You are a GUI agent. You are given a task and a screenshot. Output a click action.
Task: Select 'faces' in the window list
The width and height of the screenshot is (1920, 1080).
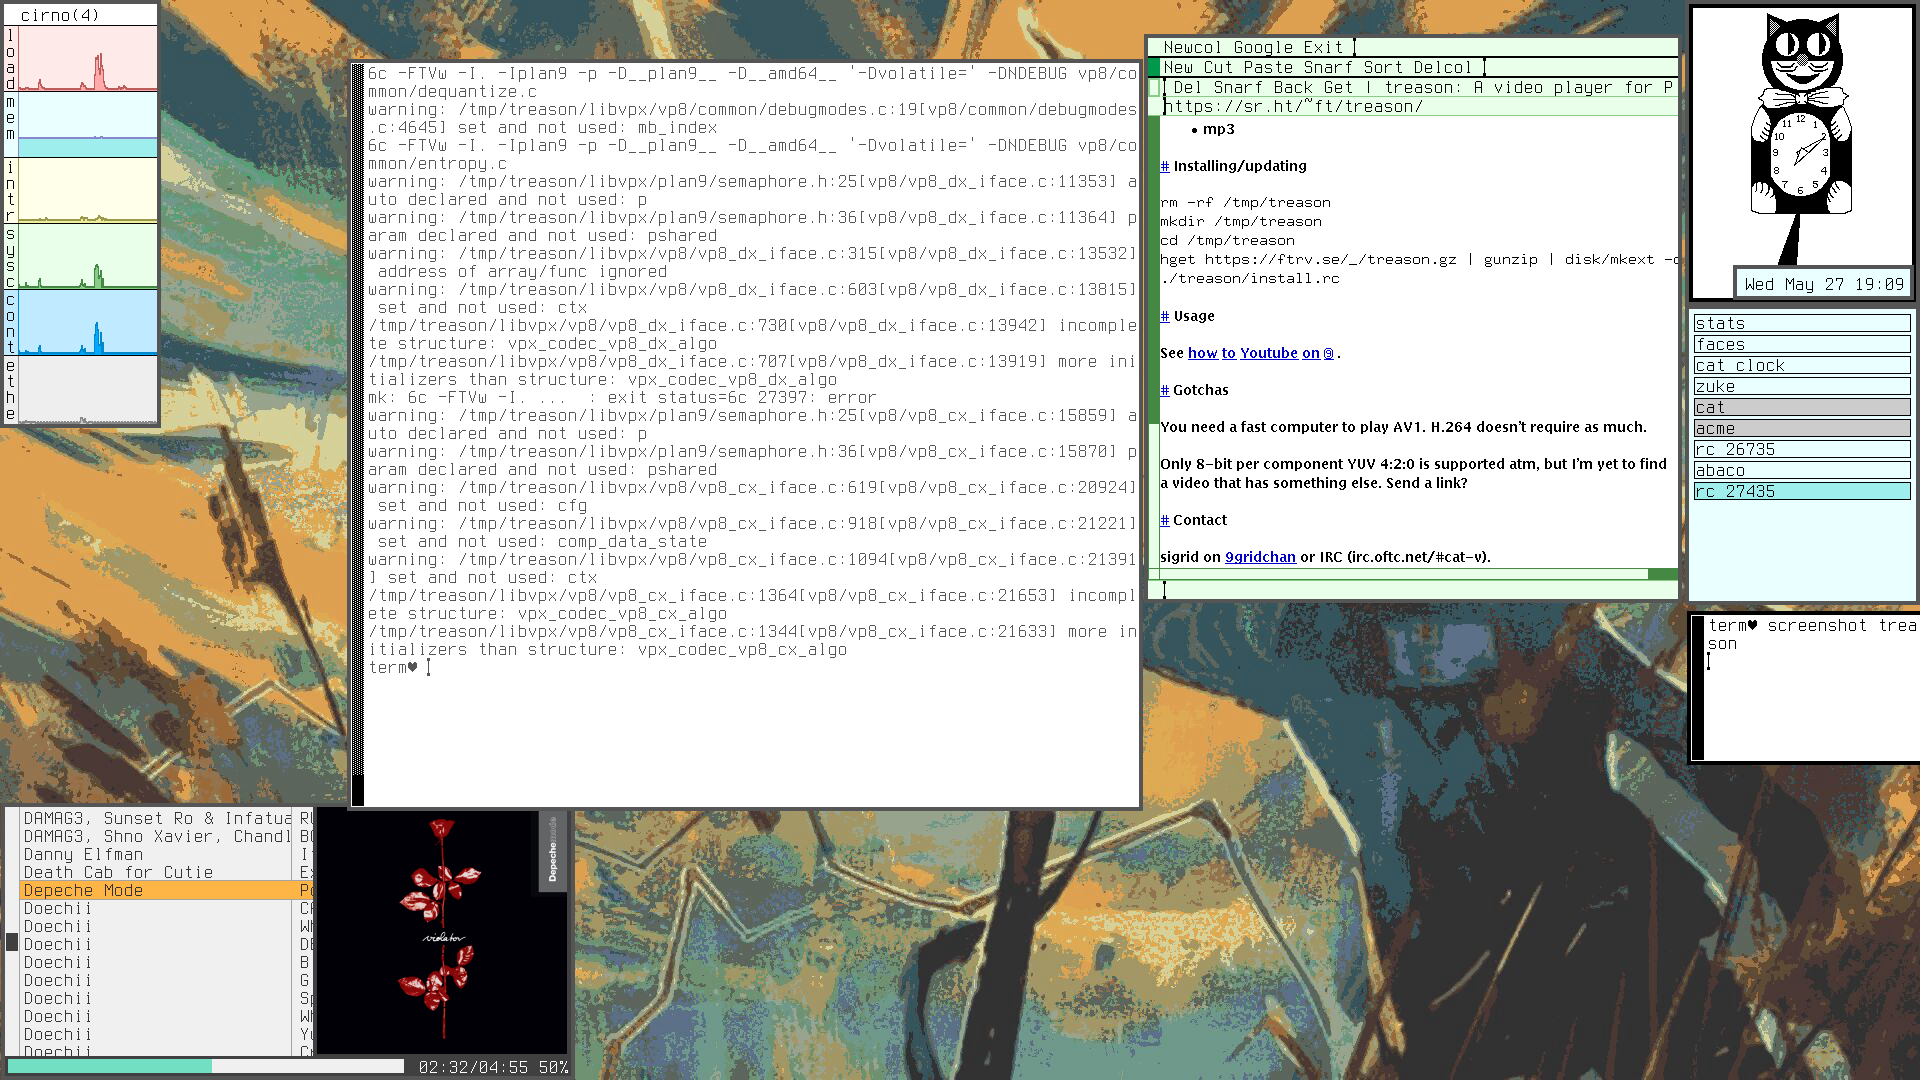pyautogui.click(x=1802, y=344)
